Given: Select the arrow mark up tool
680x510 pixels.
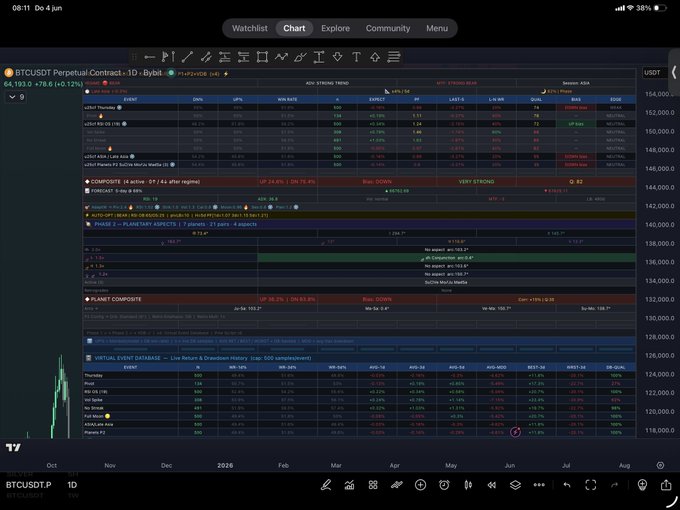Looking at the screenshot, I should [x=375, y=57].
